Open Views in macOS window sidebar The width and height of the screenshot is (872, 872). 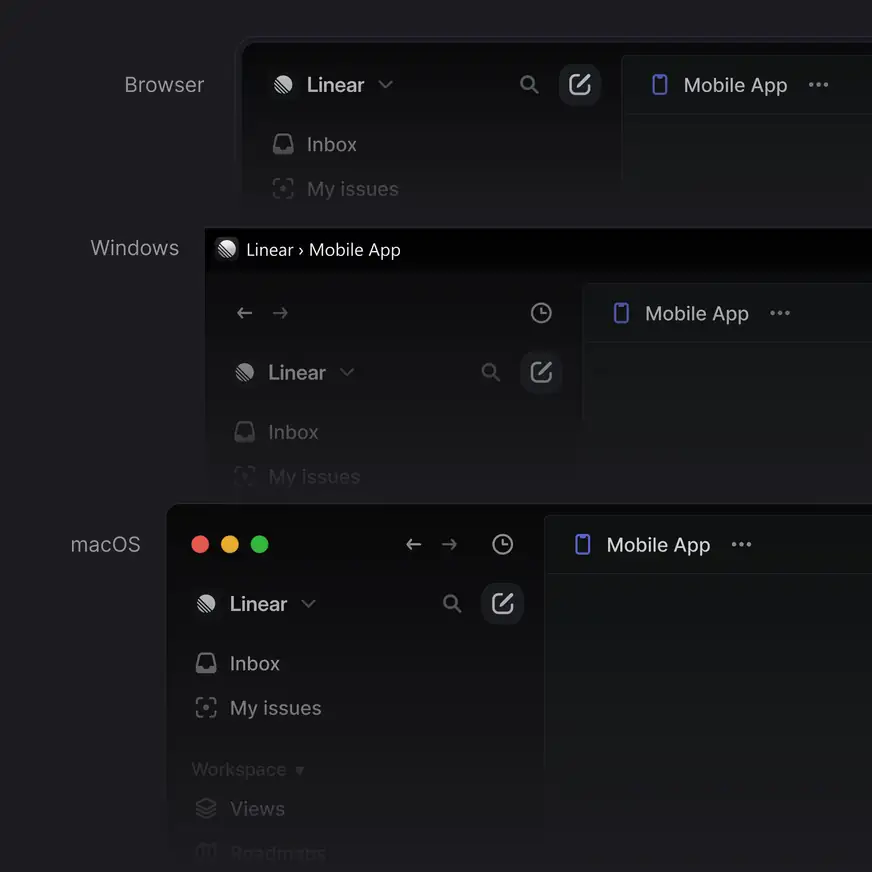click(x=240, y=809)
